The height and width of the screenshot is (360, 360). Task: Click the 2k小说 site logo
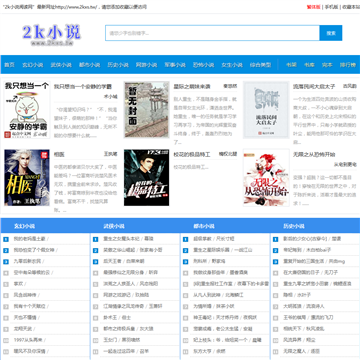(x=52, y=34)
